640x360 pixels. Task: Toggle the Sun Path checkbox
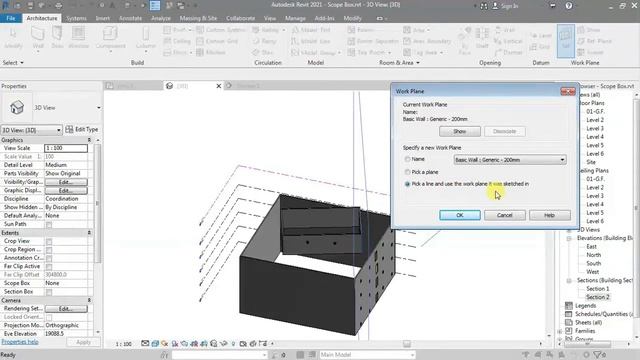click(x=49, y=224)
